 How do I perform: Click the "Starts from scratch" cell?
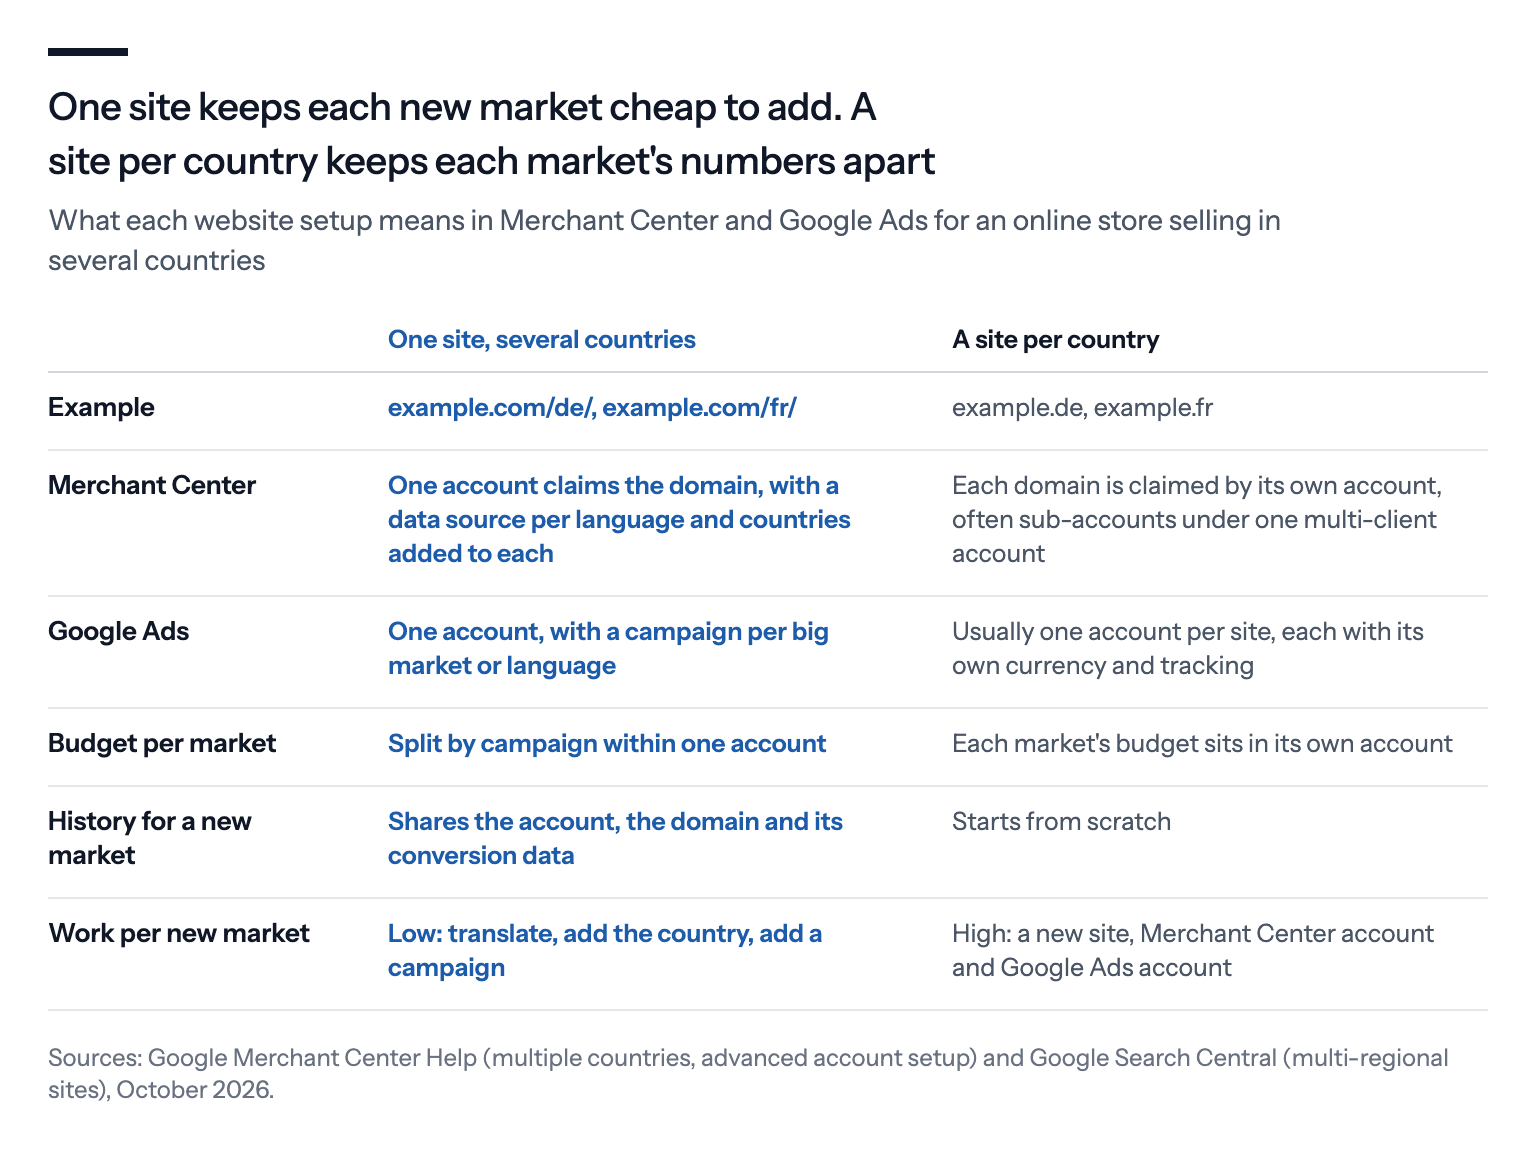pyautogui.click(x=1061, y=821)
